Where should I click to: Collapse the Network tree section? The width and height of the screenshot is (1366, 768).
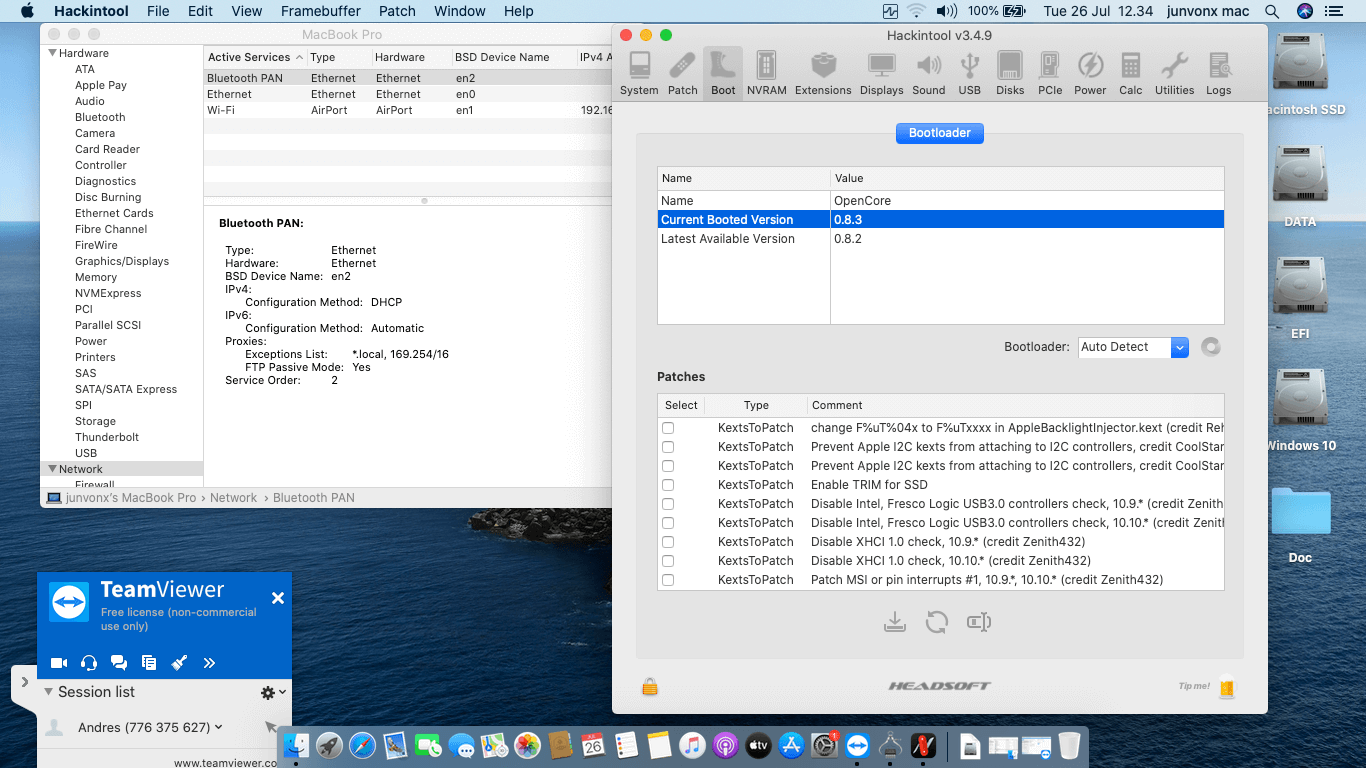[x=53, y=469]
